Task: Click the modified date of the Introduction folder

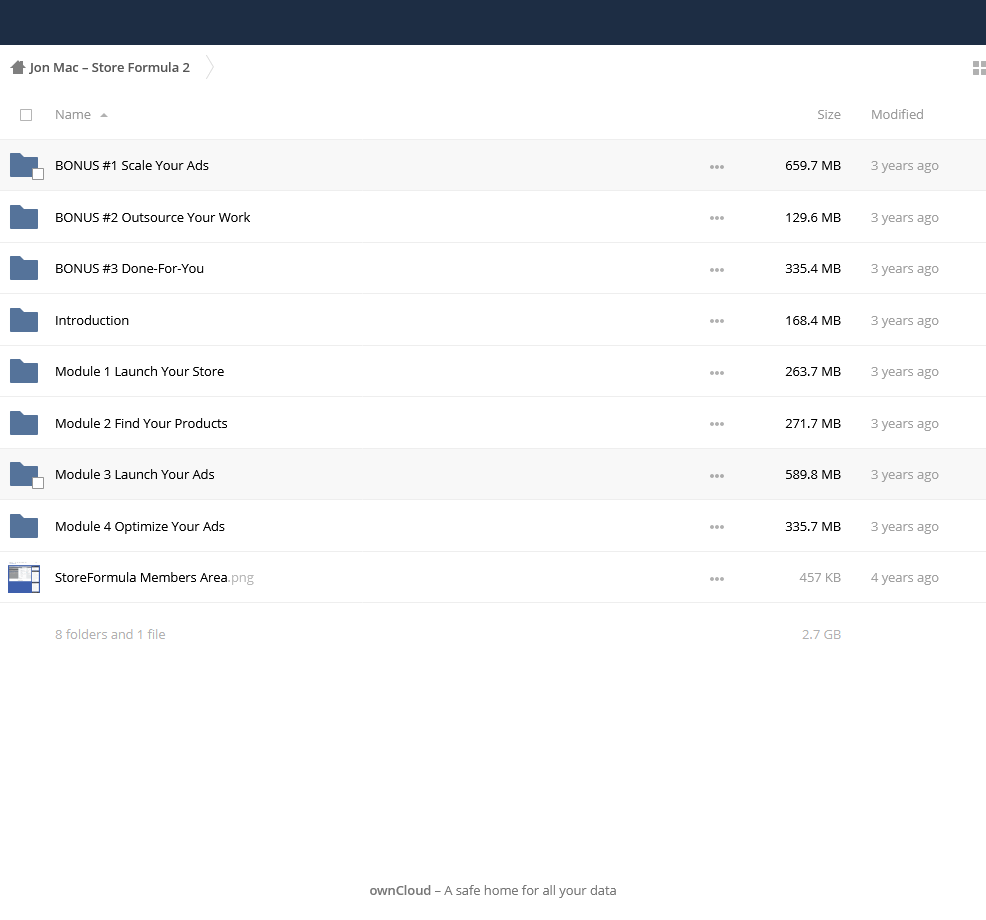Action: pos(904,320)
